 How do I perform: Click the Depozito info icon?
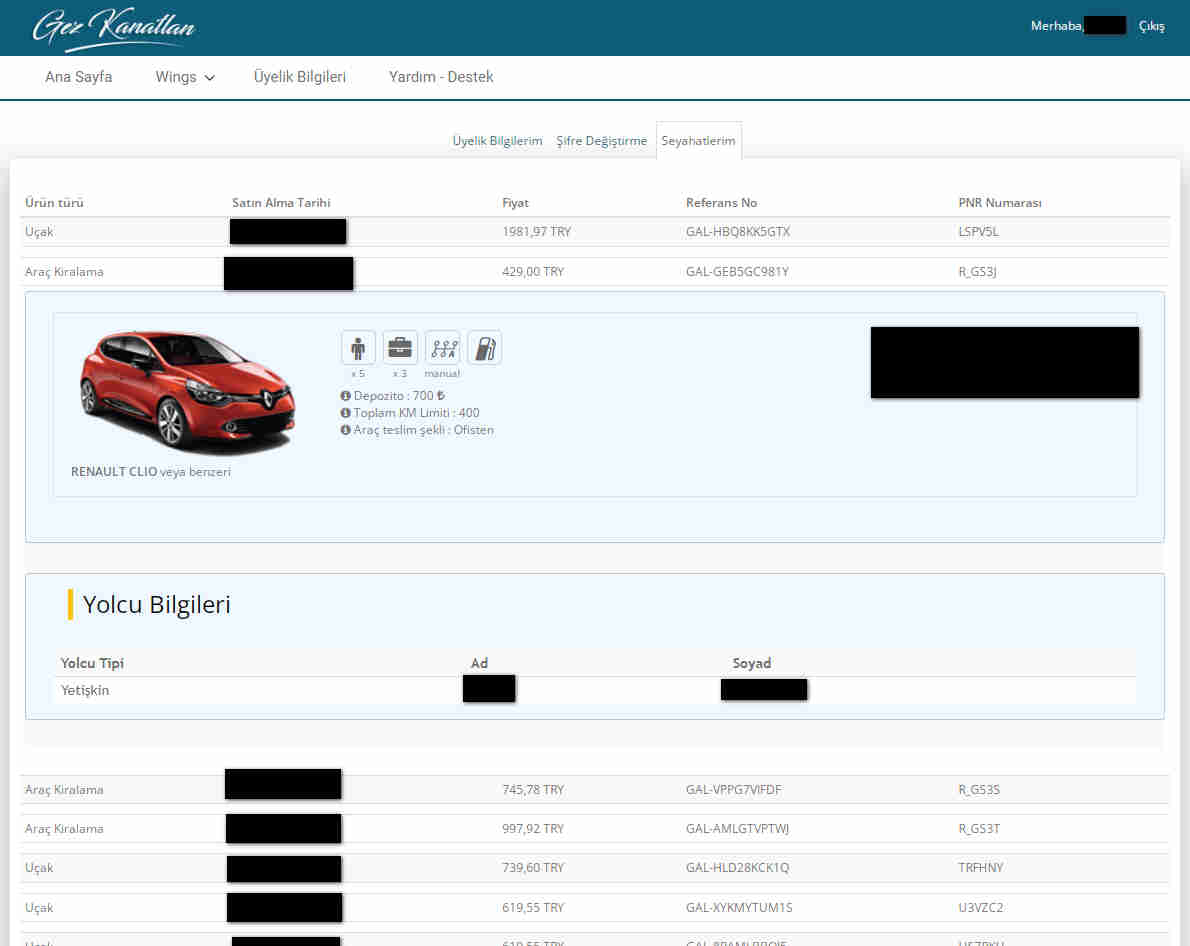[345, 396]
